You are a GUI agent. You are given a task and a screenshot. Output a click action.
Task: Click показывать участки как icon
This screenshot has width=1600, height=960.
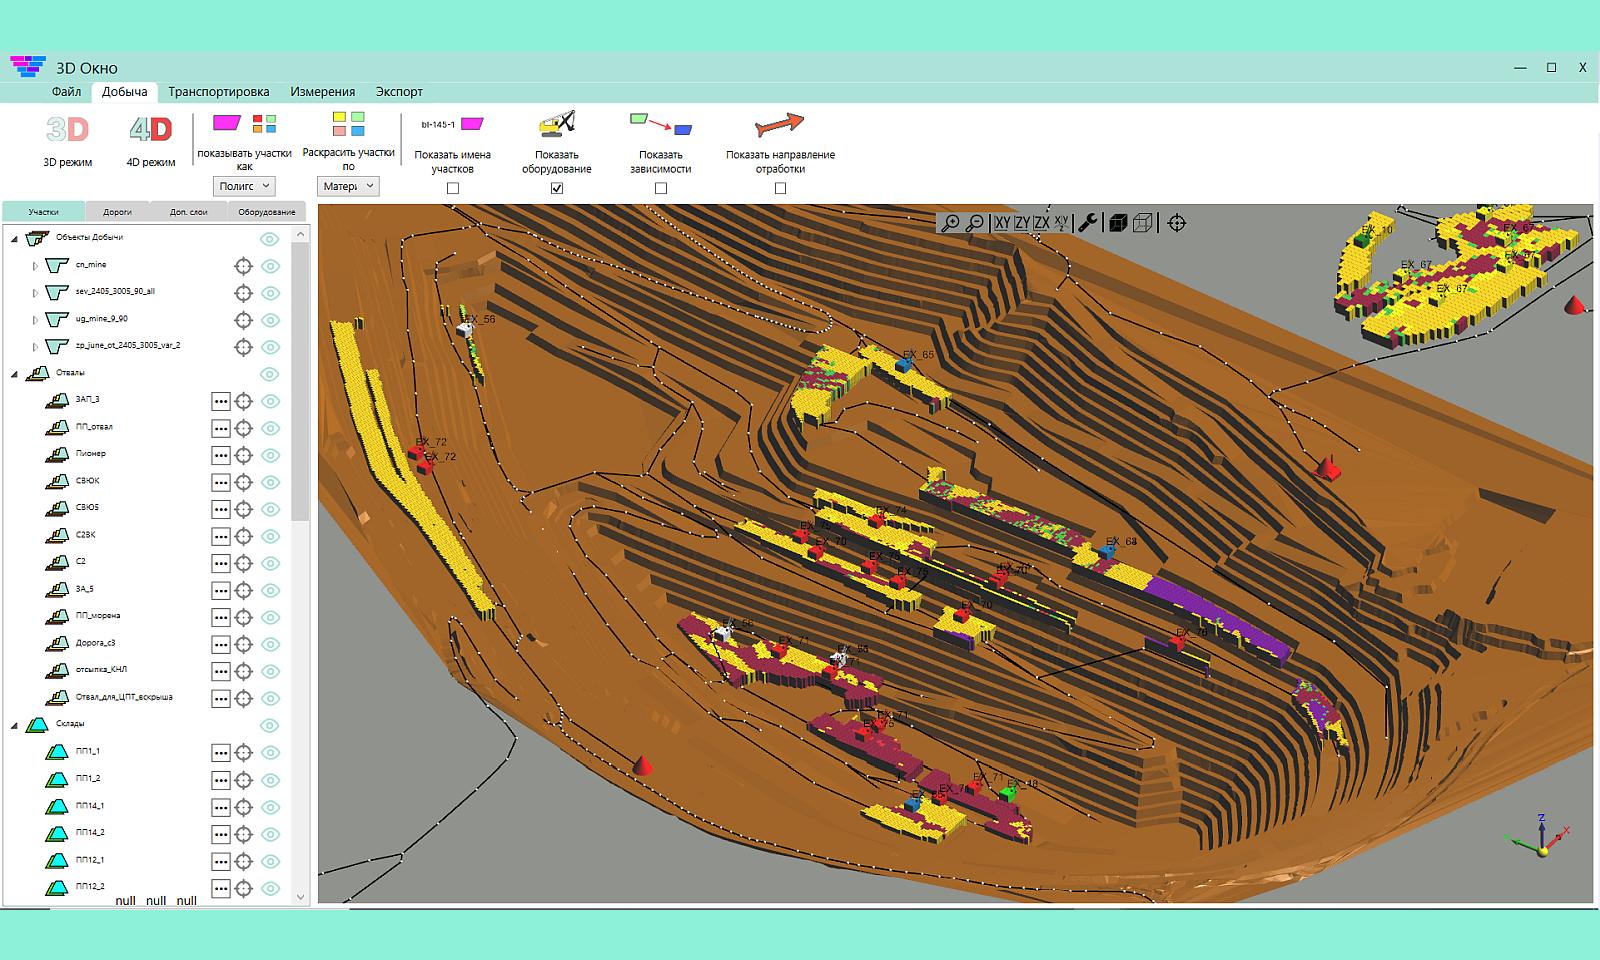(244, 124)
